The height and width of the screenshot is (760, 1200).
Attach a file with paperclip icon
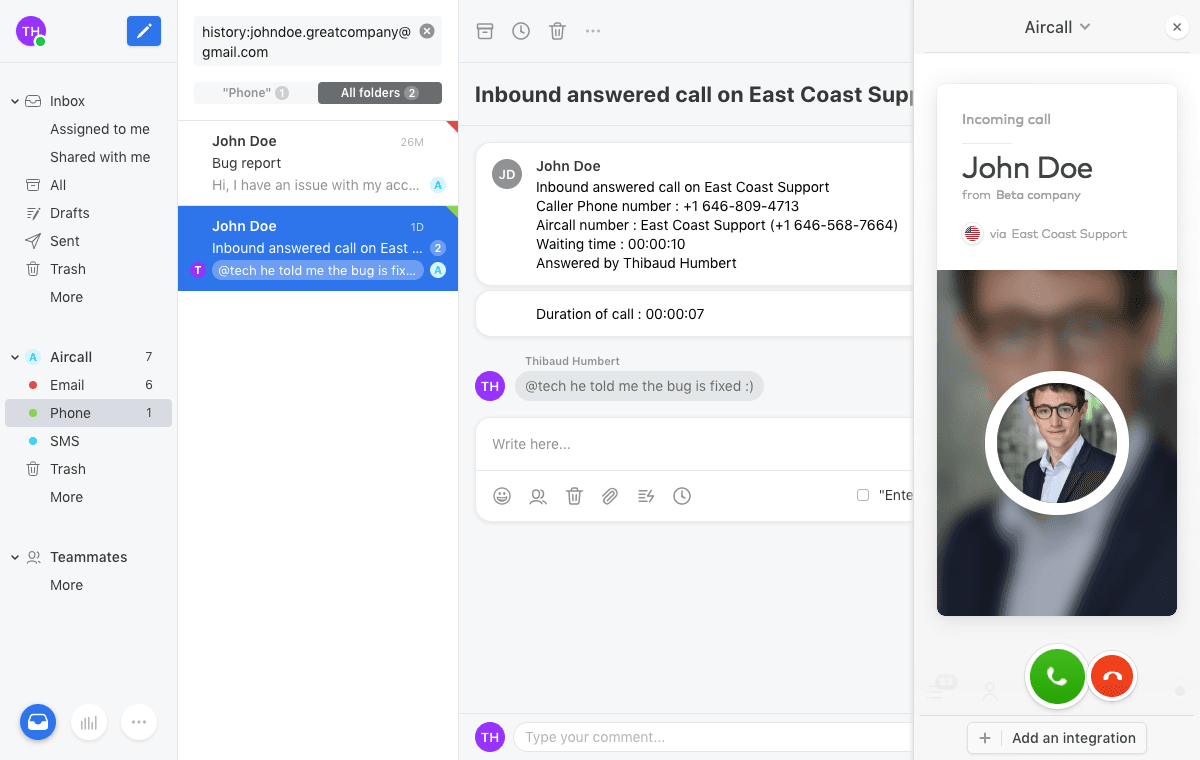610,496
